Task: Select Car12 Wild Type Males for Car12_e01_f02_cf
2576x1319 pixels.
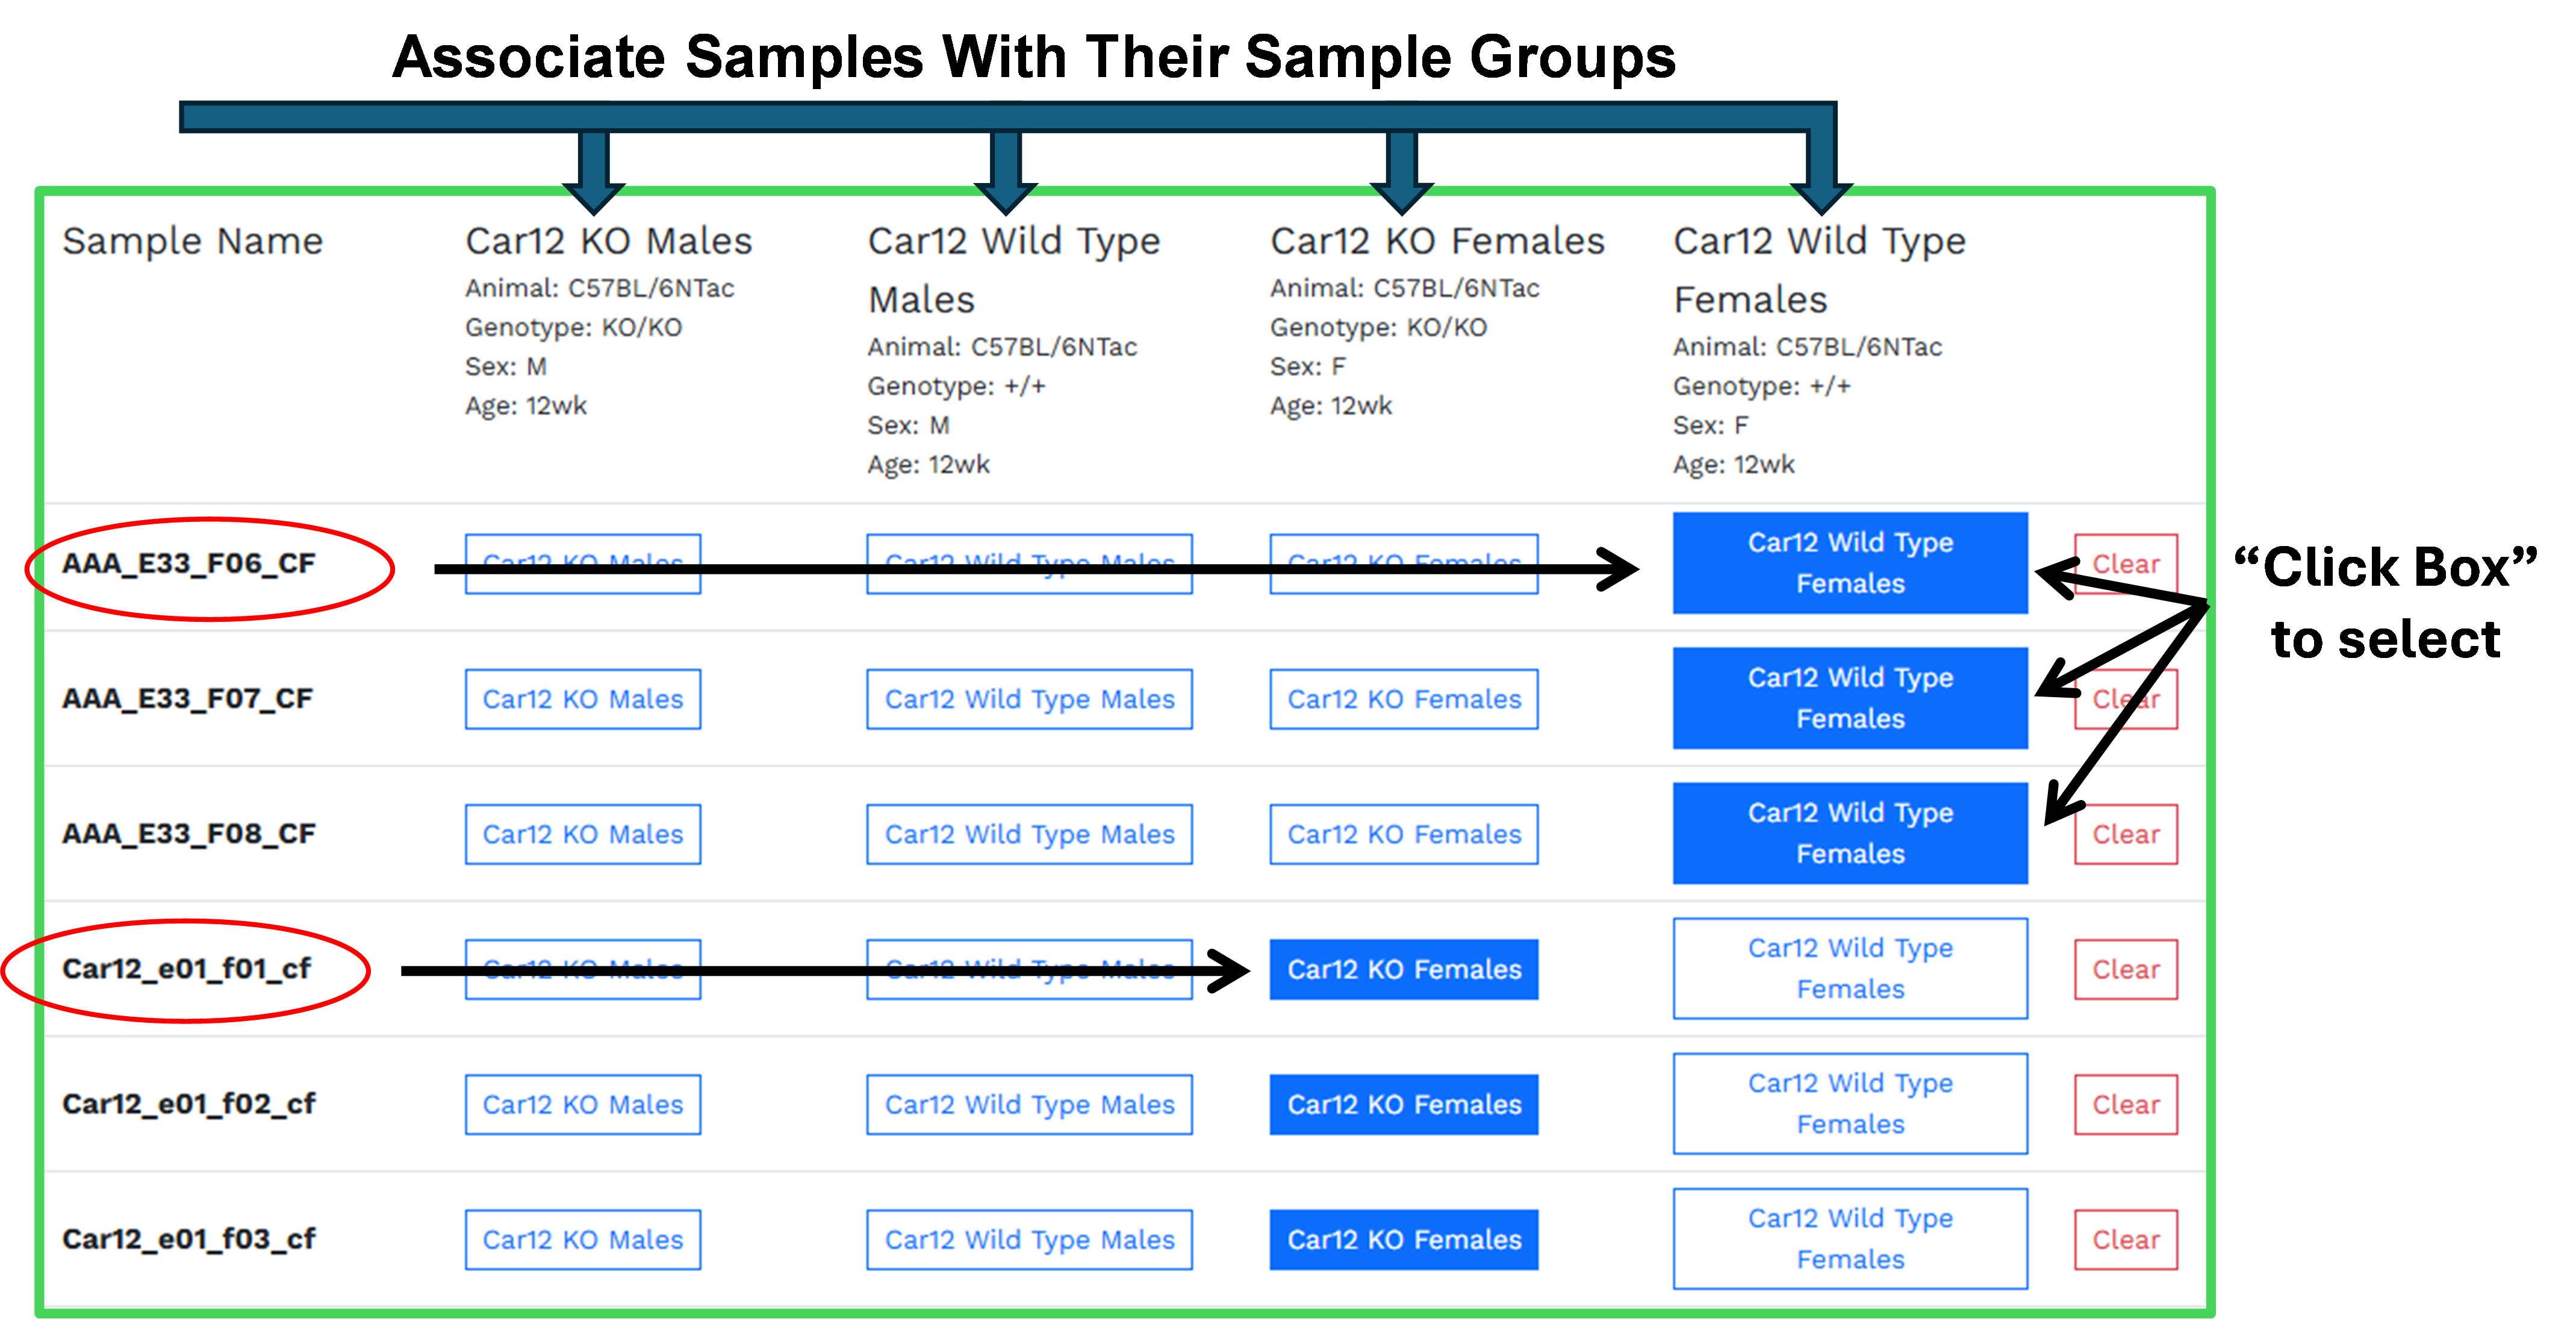Action: click(x=1029, y=1104)
